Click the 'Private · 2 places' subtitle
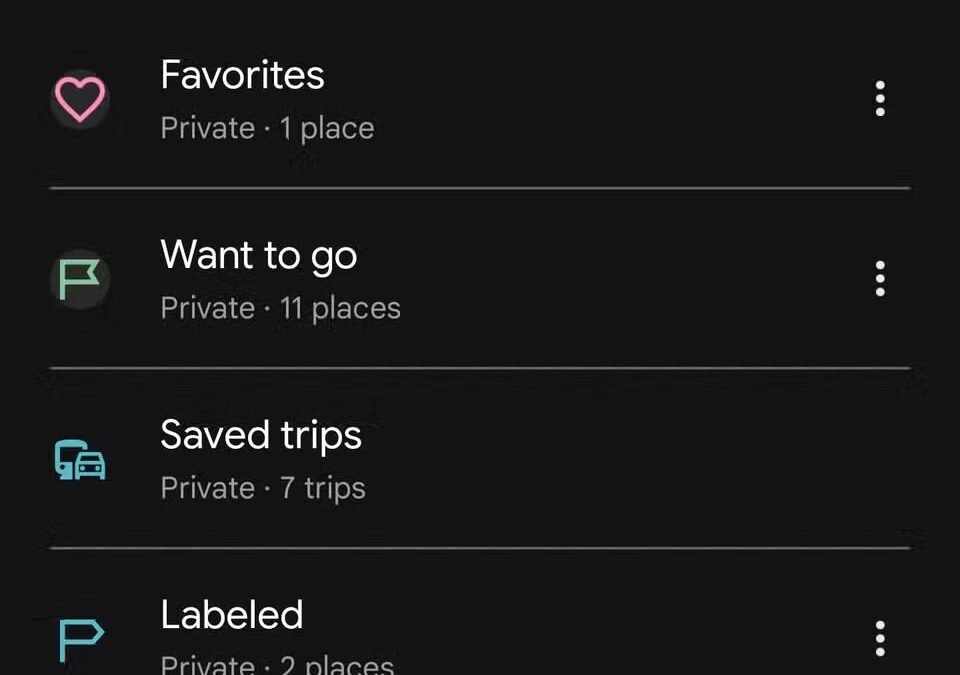This screenshot has width=960, height=675. click(x=277, y=664)
